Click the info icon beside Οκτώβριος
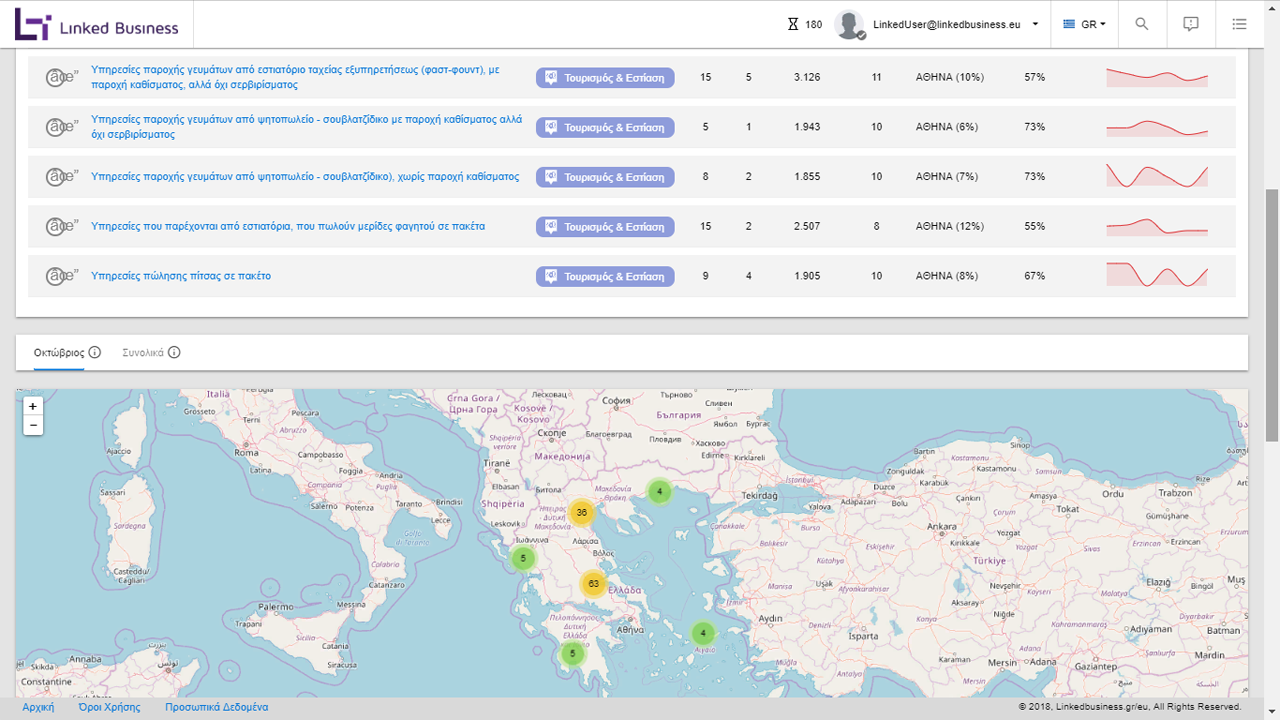1280x720 pixels. [95, 353]
